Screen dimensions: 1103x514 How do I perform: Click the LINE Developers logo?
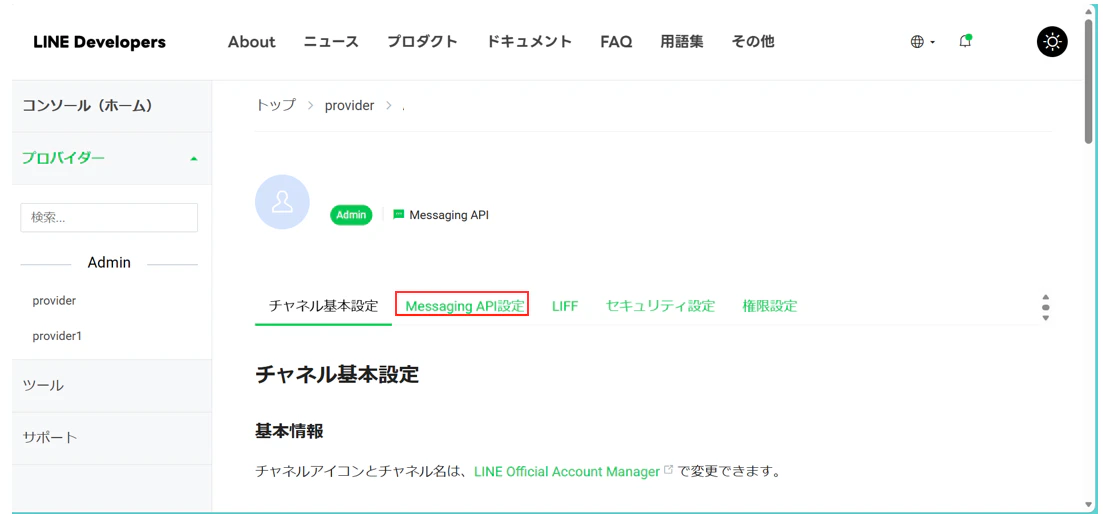[x=99, y=42]
